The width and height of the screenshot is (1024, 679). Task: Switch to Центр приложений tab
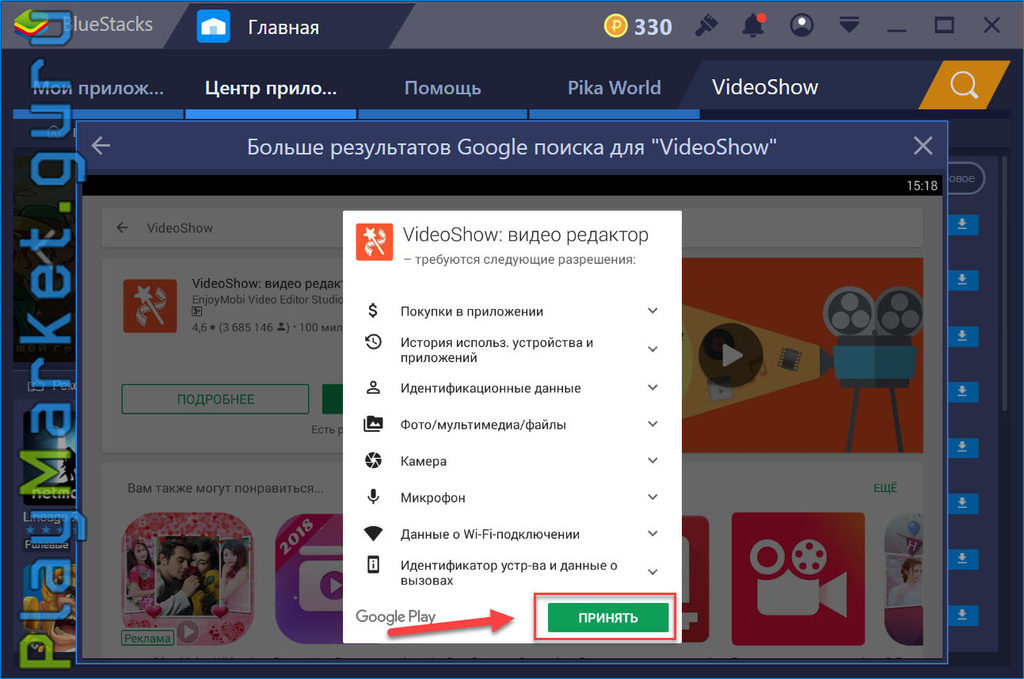271,87
